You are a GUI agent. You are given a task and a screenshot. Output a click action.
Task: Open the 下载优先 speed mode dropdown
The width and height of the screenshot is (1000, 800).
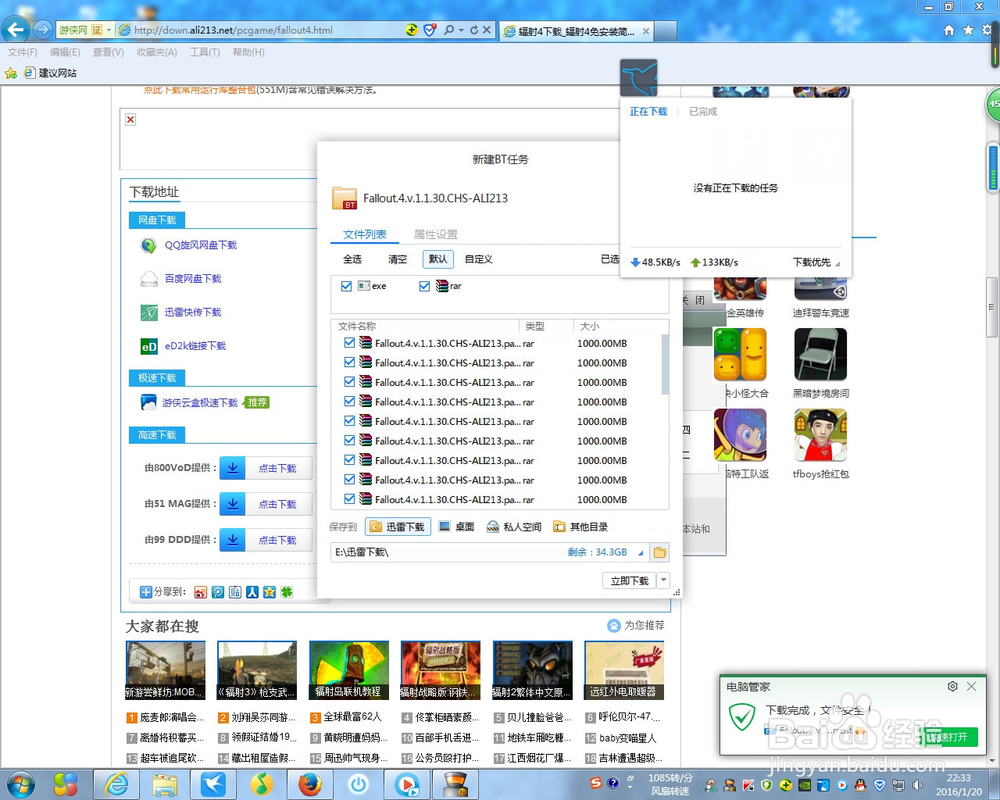tap(816, 262)
